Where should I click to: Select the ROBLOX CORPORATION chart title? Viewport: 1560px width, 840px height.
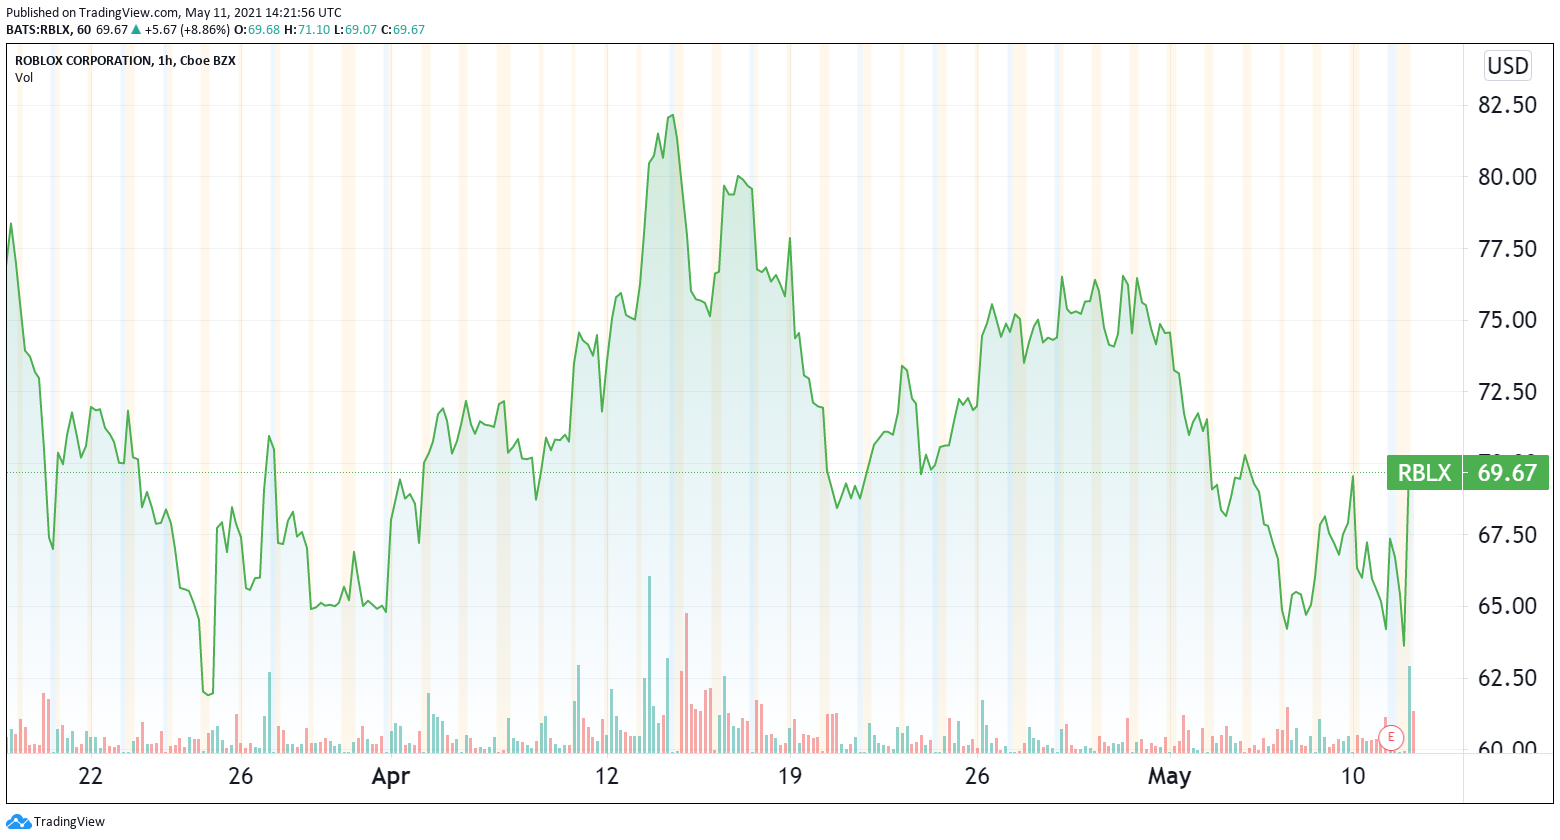pos(126,61)
